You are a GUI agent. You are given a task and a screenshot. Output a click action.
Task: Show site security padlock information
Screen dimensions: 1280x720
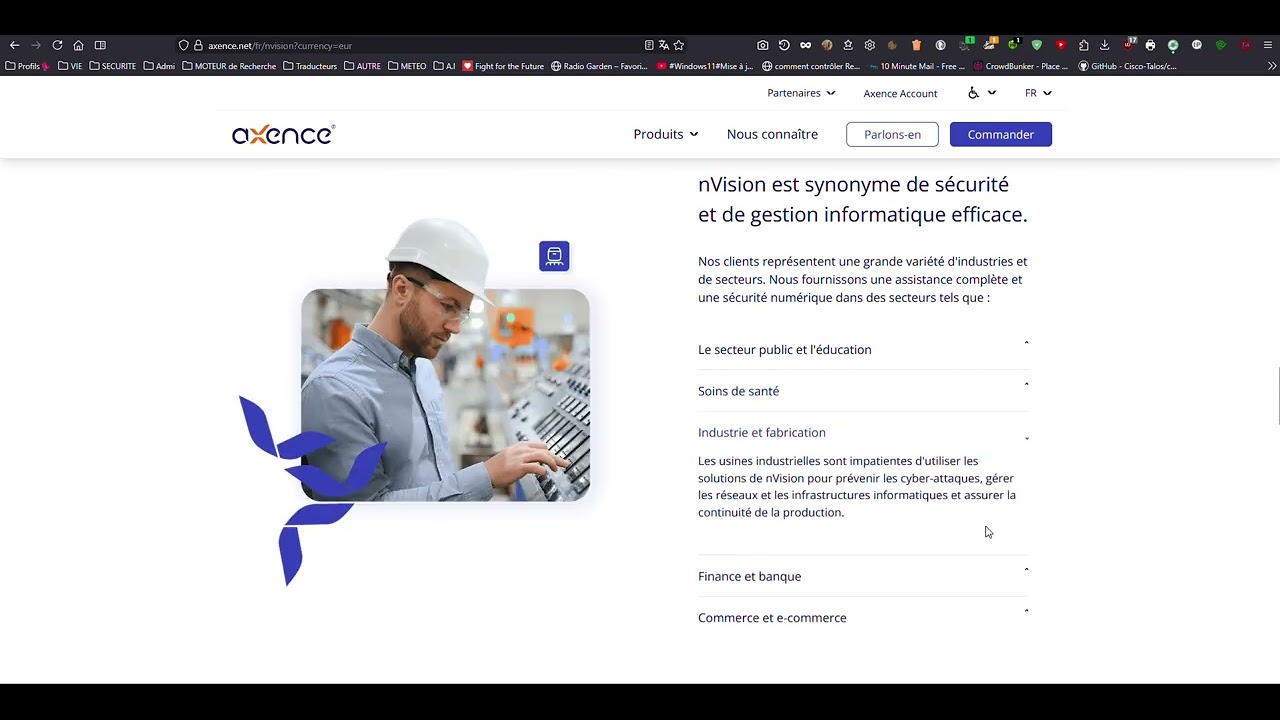[x=198, y=45]
